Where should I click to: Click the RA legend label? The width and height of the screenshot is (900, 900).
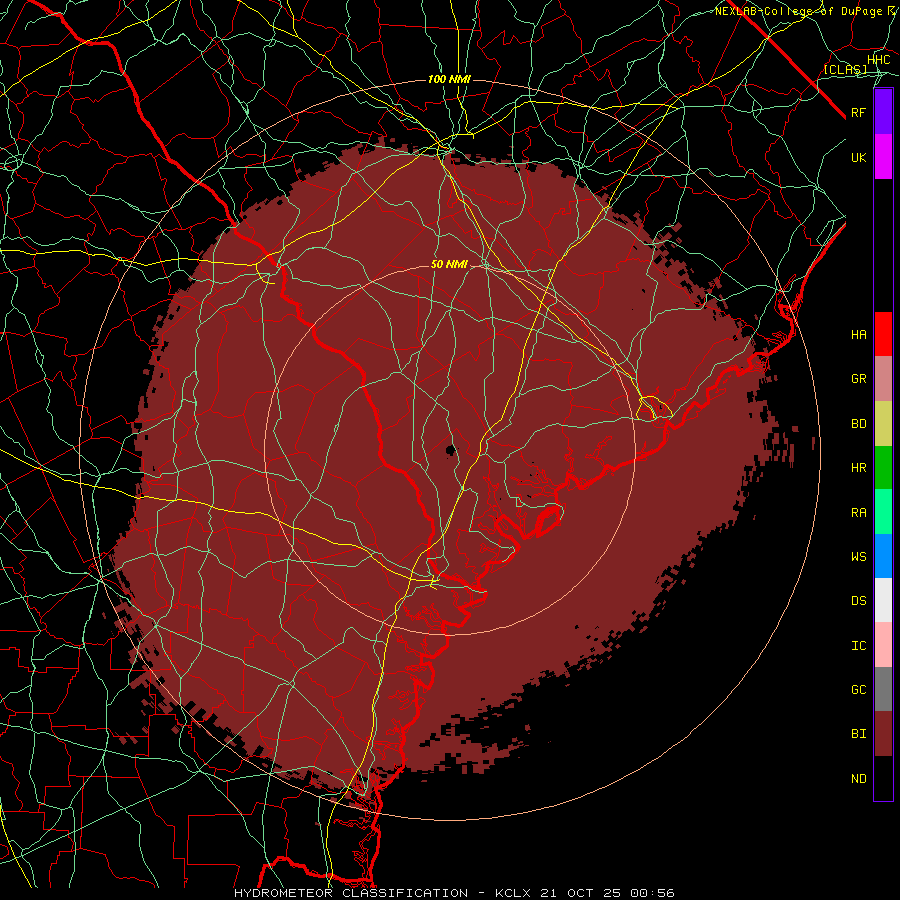(x=858, y=513)
